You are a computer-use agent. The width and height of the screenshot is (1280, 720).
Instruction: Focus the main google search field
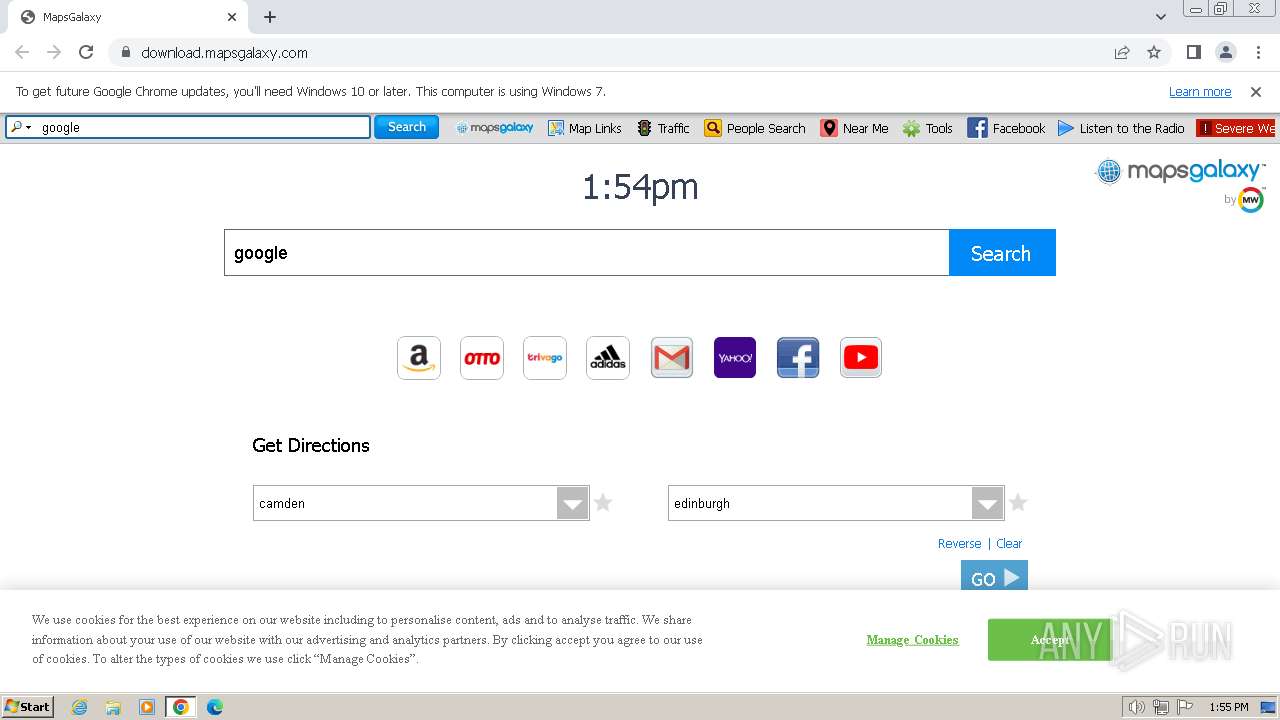click(586, 253)
